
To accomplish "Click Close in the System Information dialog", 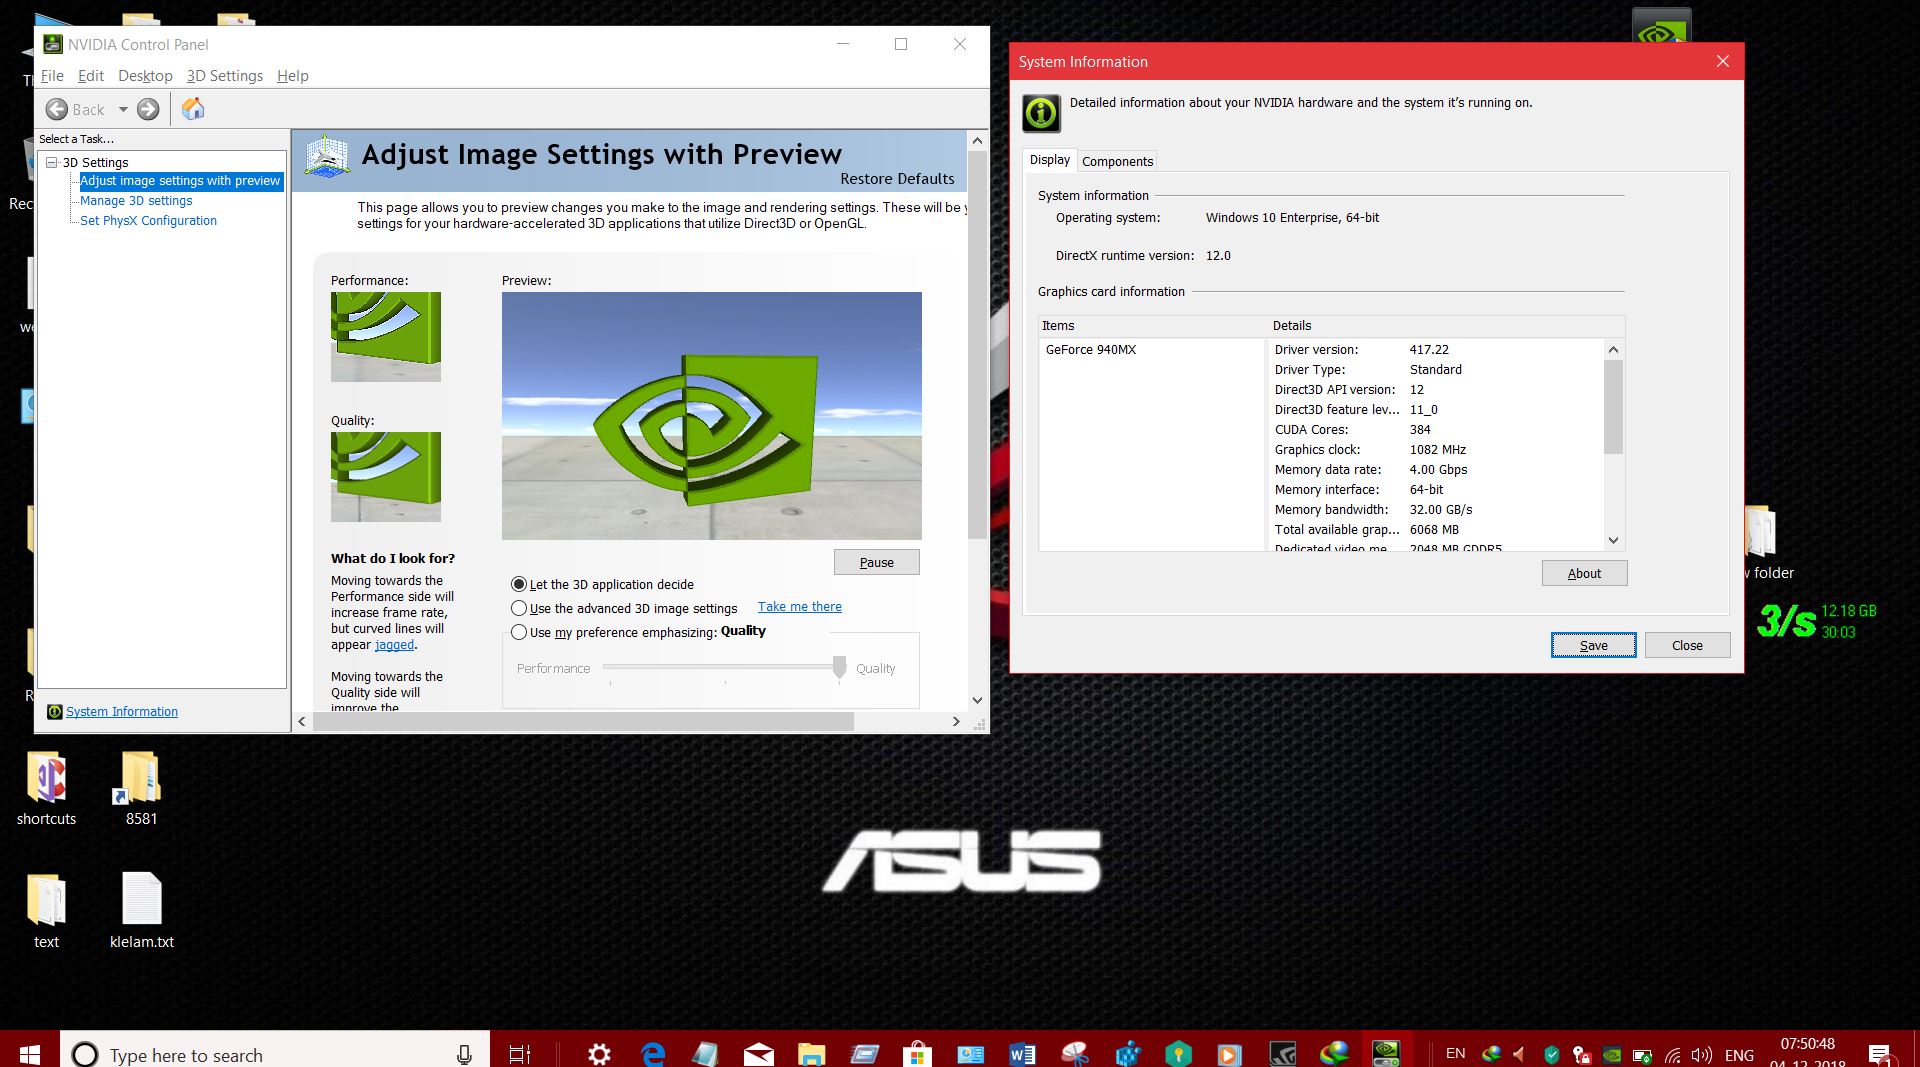I will coord(1687,645).
